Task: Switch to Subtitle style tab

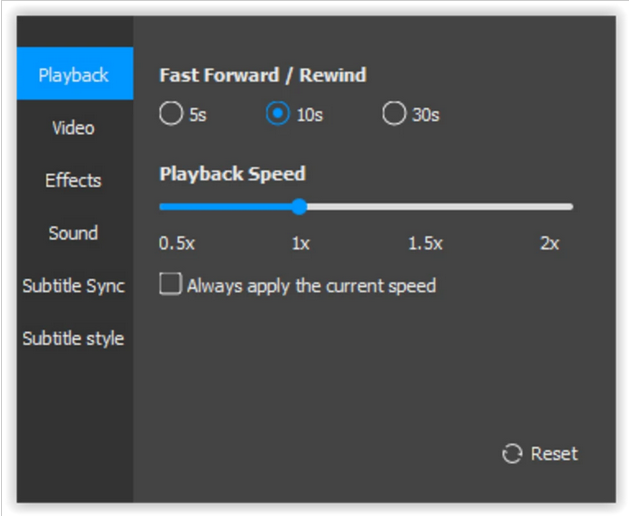Action: tap(75, 338)
